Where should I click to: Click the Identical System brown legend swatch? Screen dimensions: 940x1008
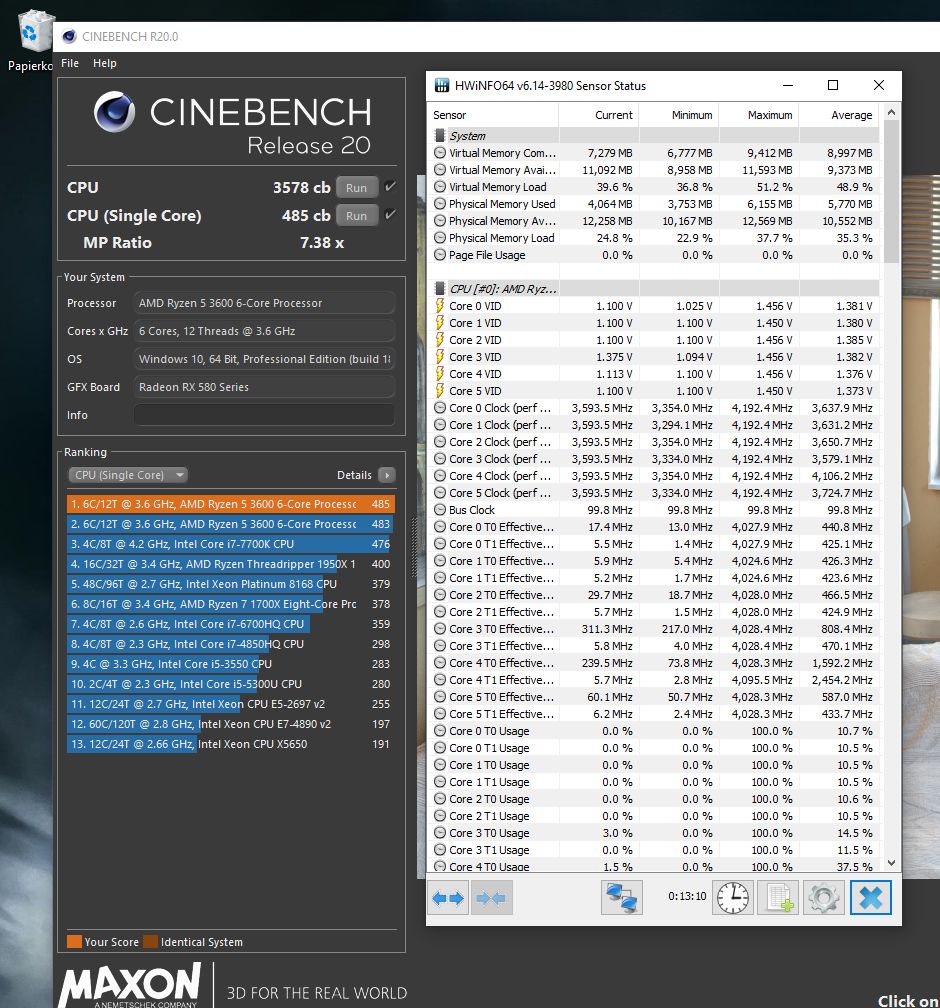click(150, 942)
